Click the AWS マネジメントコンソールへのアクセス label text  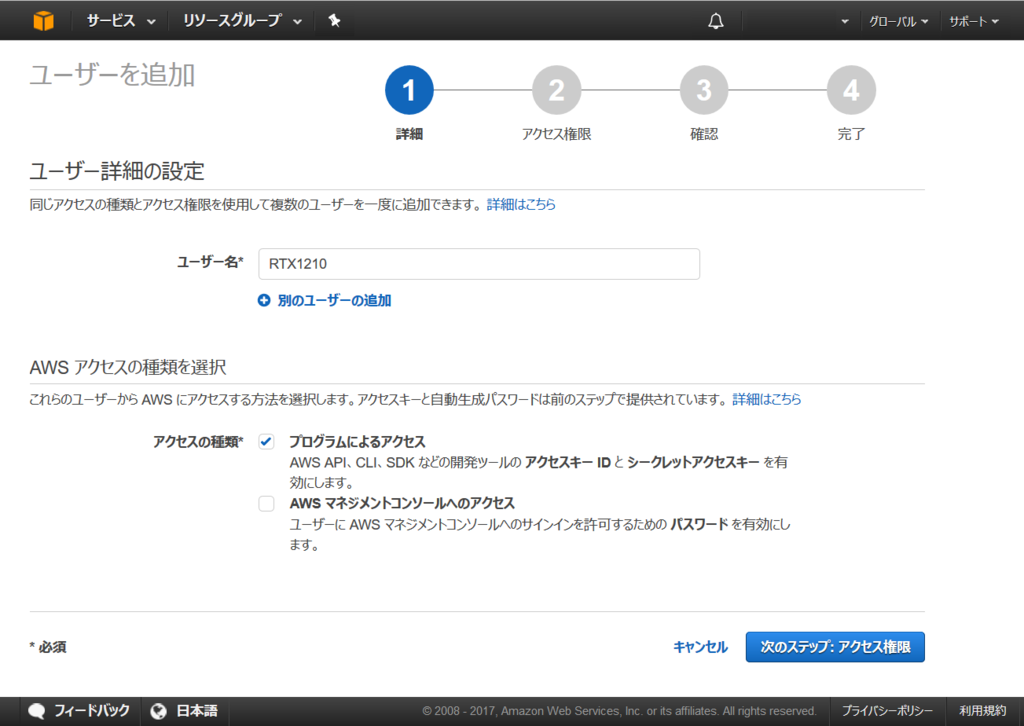coord(402,503)
